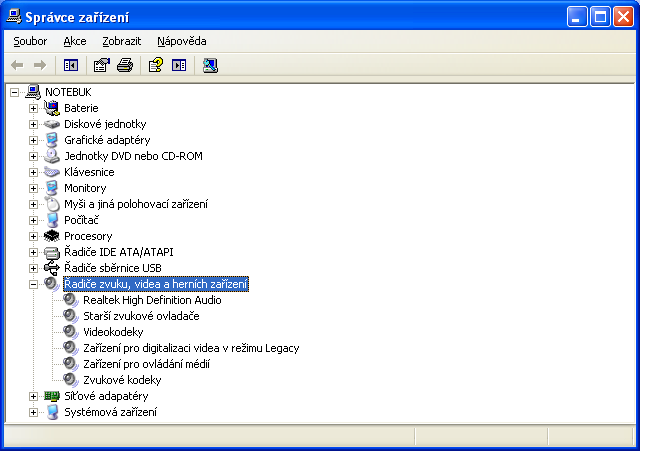Toggle the console tree pane icon

tap(71, 65)
